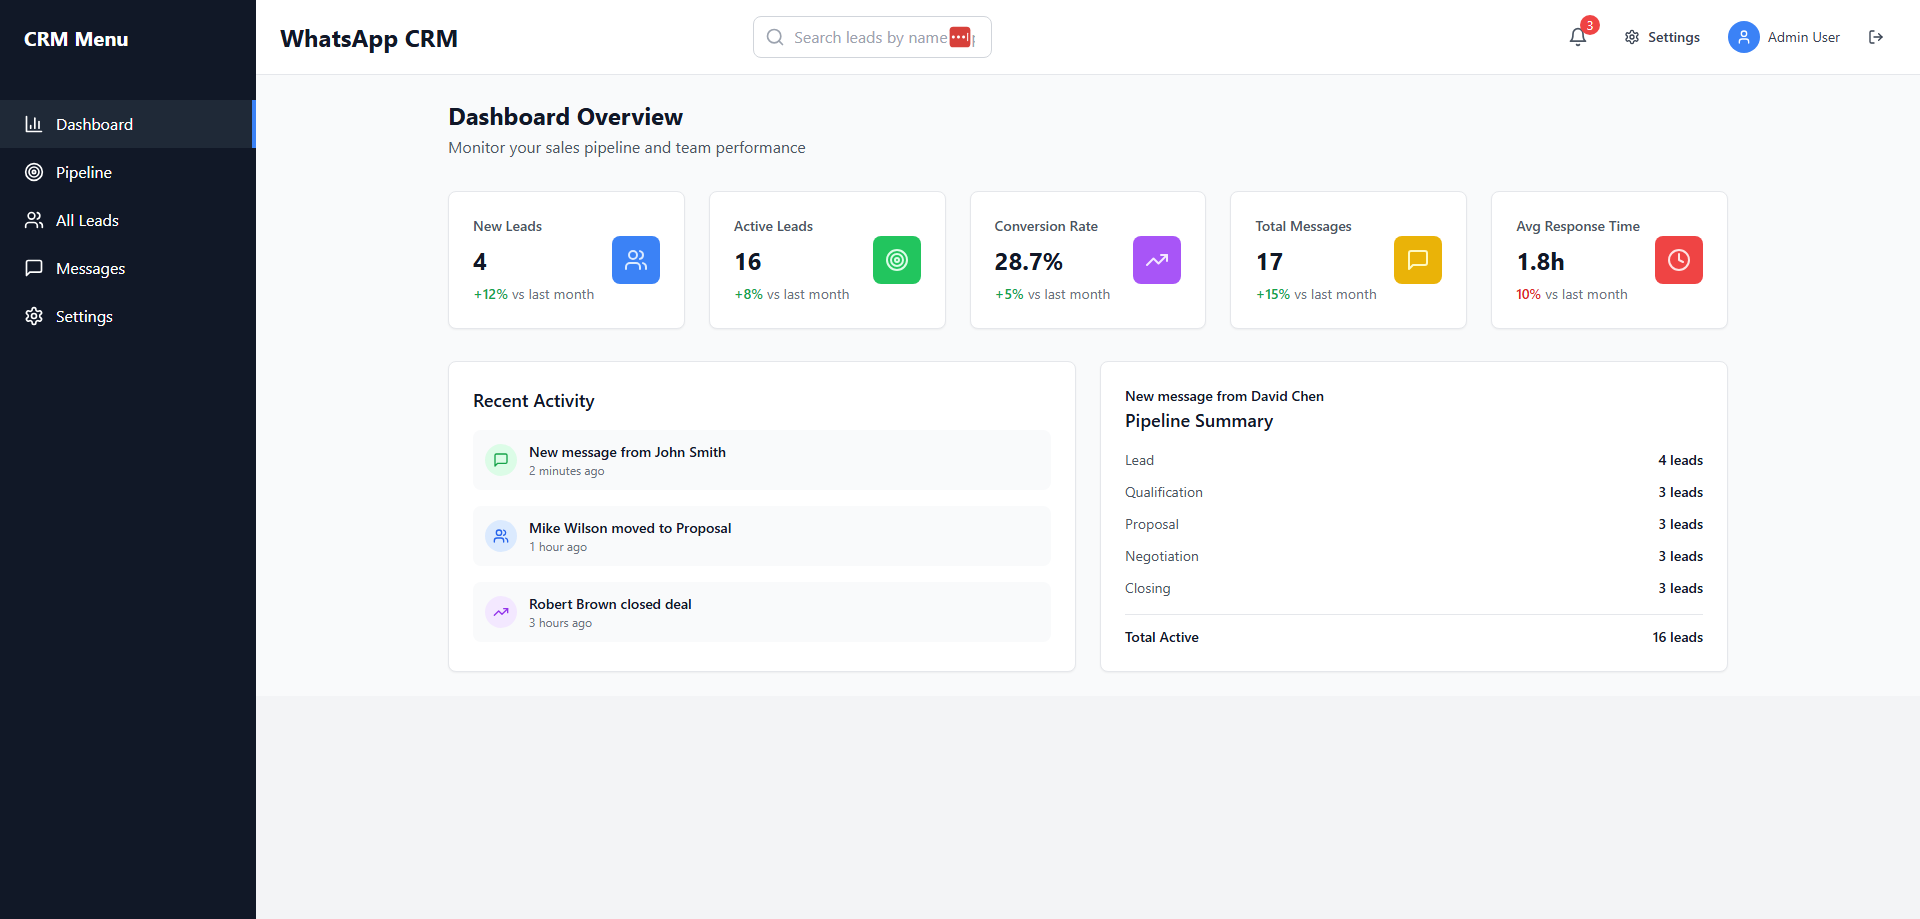Click the Settings button in top header

tap(1662, 37)
